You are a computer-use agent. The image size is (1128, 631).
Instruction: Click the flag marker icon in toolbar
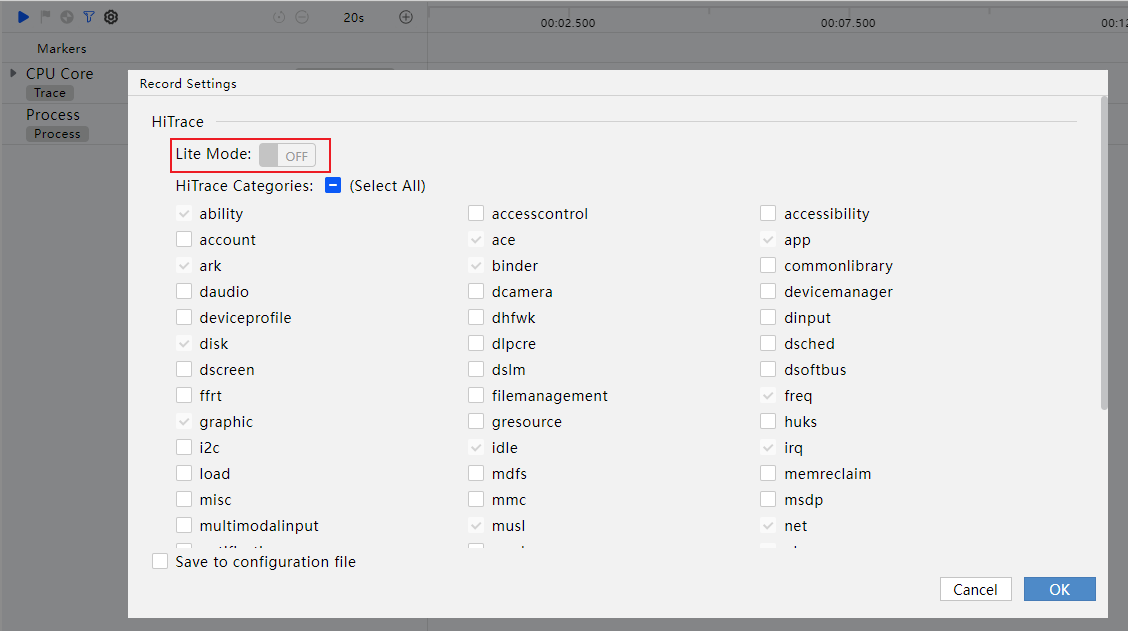(x=45, y=17)
